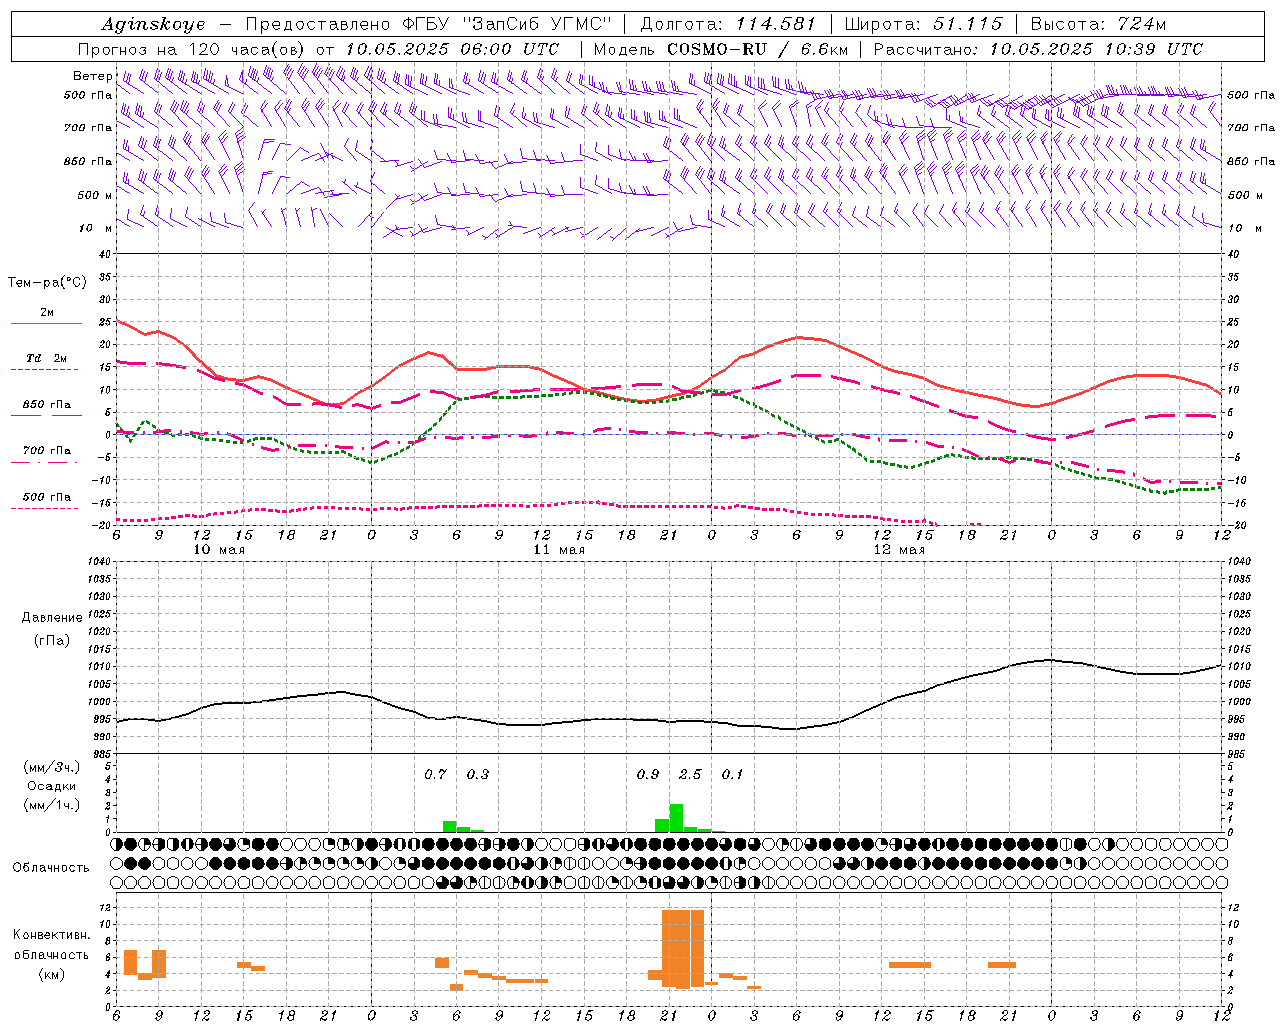Screen dimensions: 1280x1024
Task: Click "Прогноз на 120 часа(ов)" in the header
Action: coord(192,49)
